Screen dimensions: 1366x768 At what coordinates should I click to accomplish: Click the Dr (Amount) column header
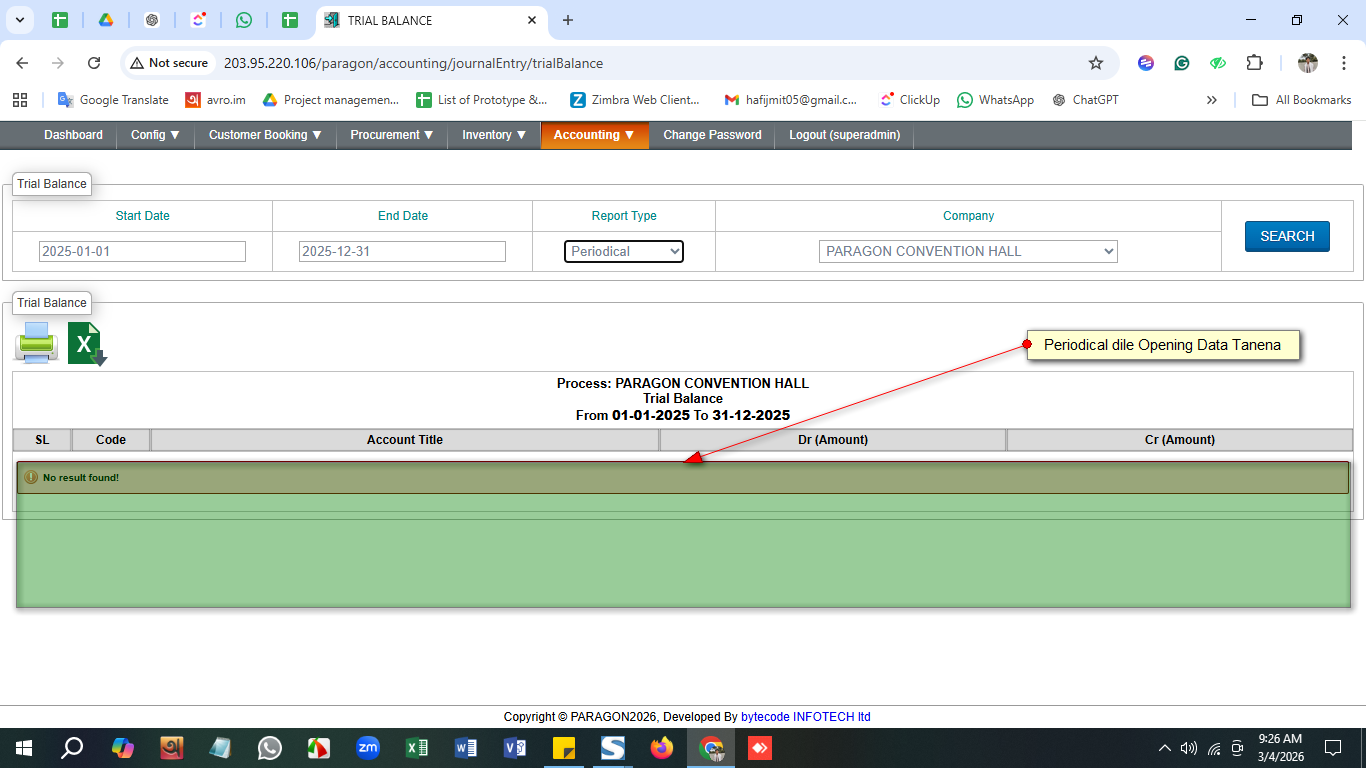[833, 440]
